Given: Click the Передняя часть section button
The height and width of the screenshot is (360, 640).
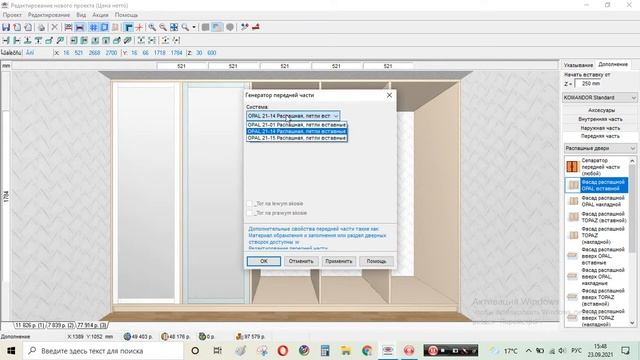Looking at the screenshot, I should (x=600, y=136).
